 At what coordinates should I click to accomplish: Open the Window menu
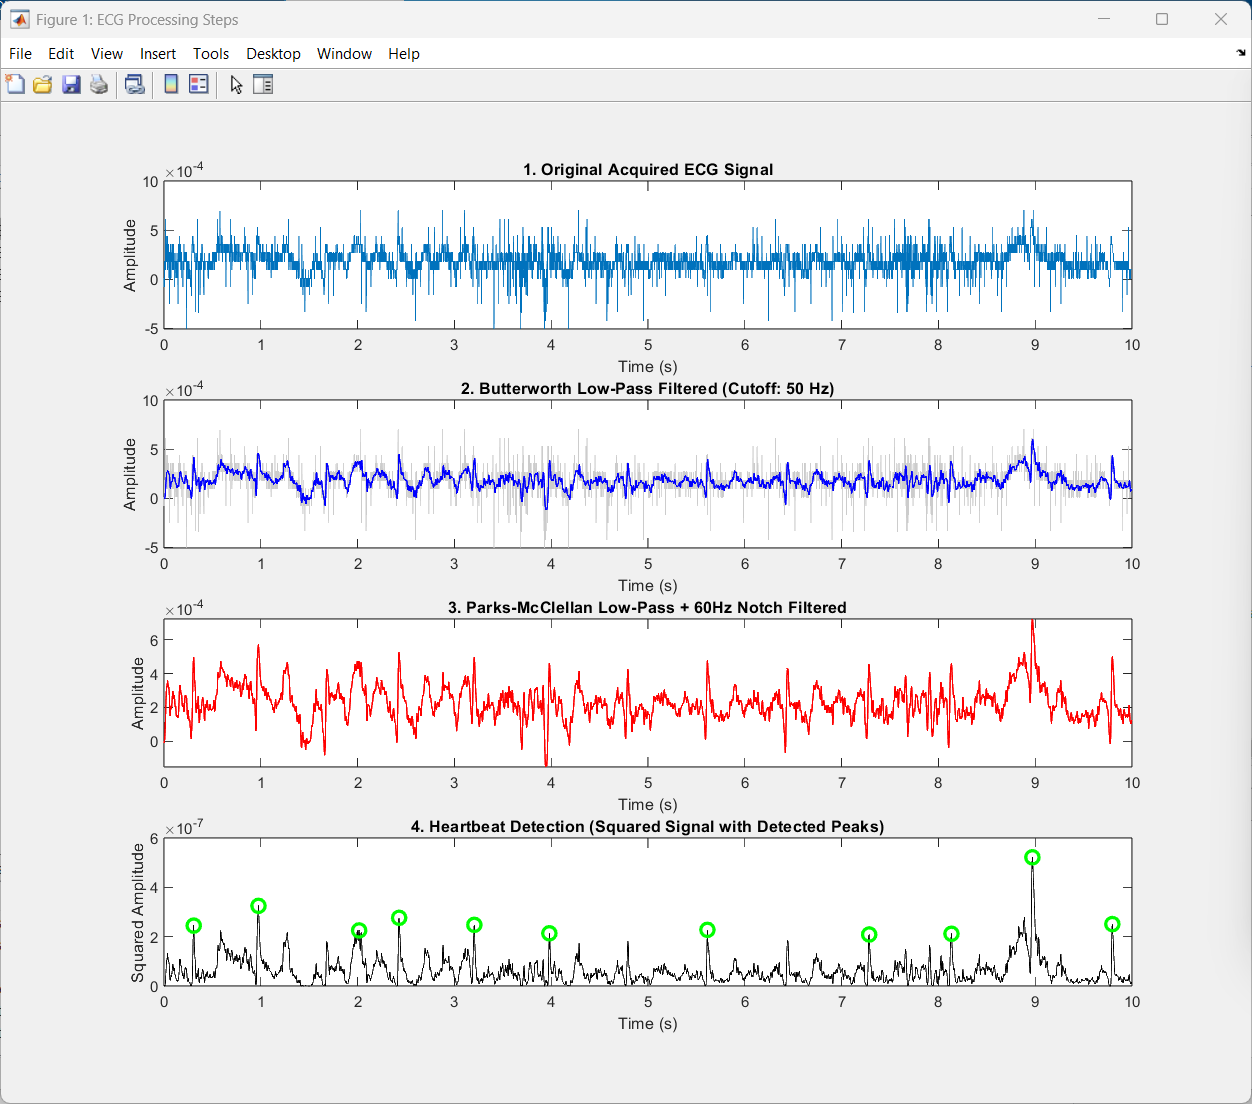[344, 54]
